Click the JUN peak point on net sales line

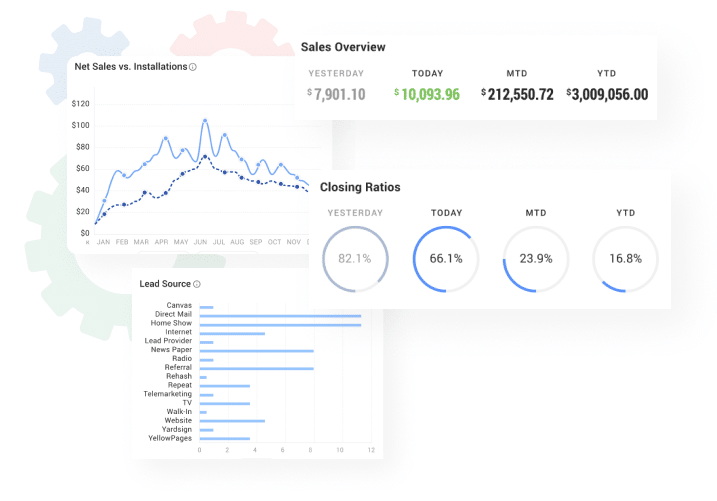coord(205,121)
